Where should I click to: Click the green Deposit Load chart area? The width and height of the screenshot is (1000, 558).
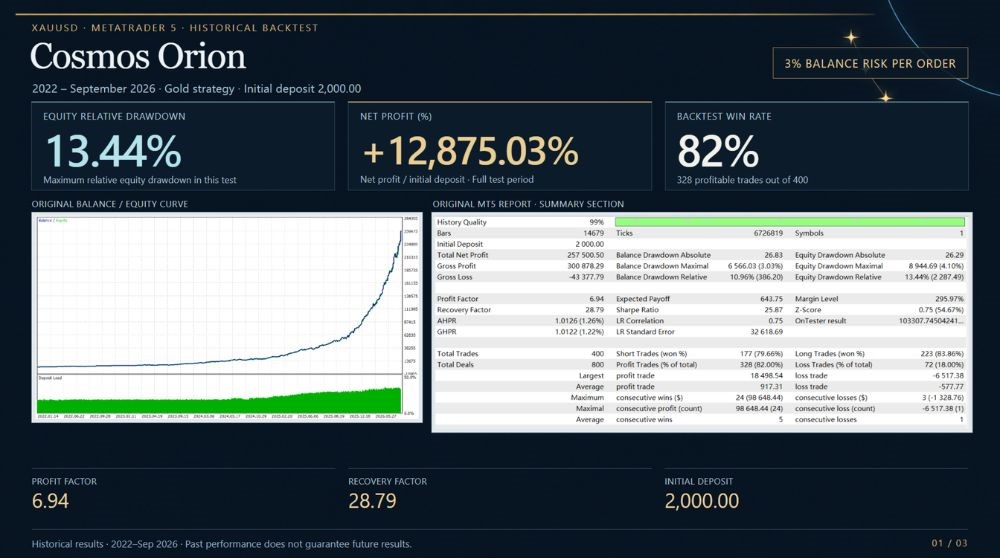(x=219, y=401)
